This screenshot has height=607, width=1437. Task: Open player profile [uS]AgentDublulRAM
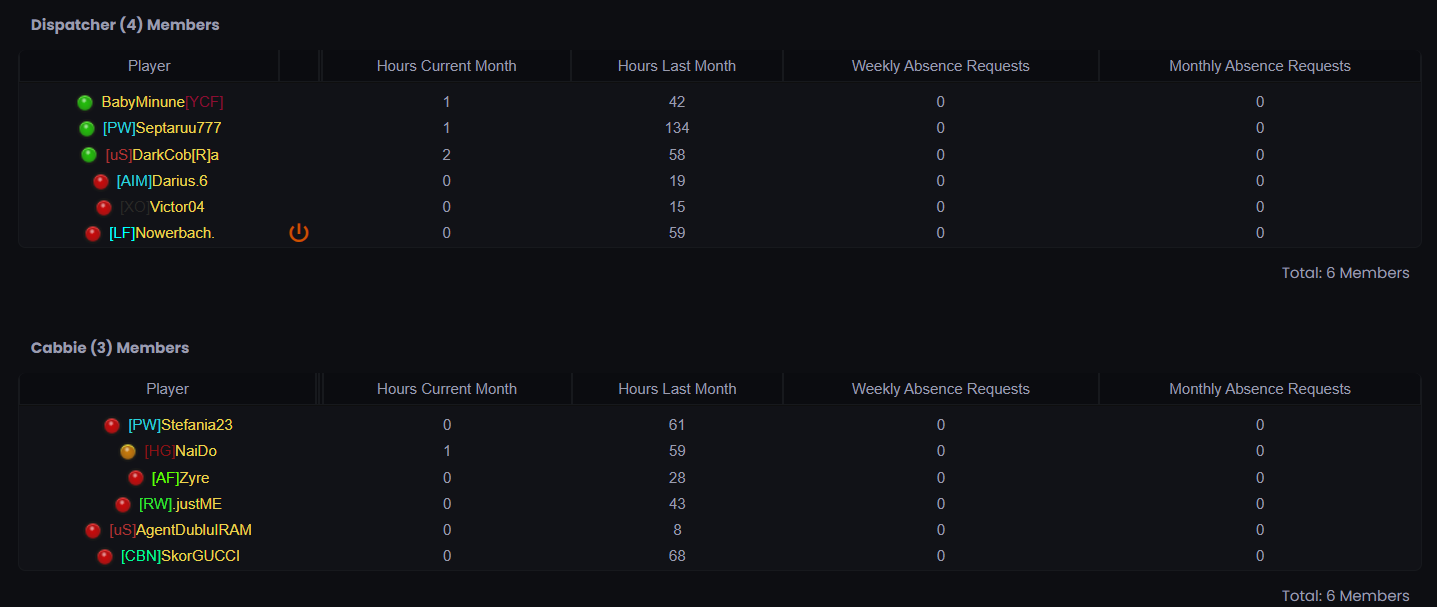click(181, 530)
